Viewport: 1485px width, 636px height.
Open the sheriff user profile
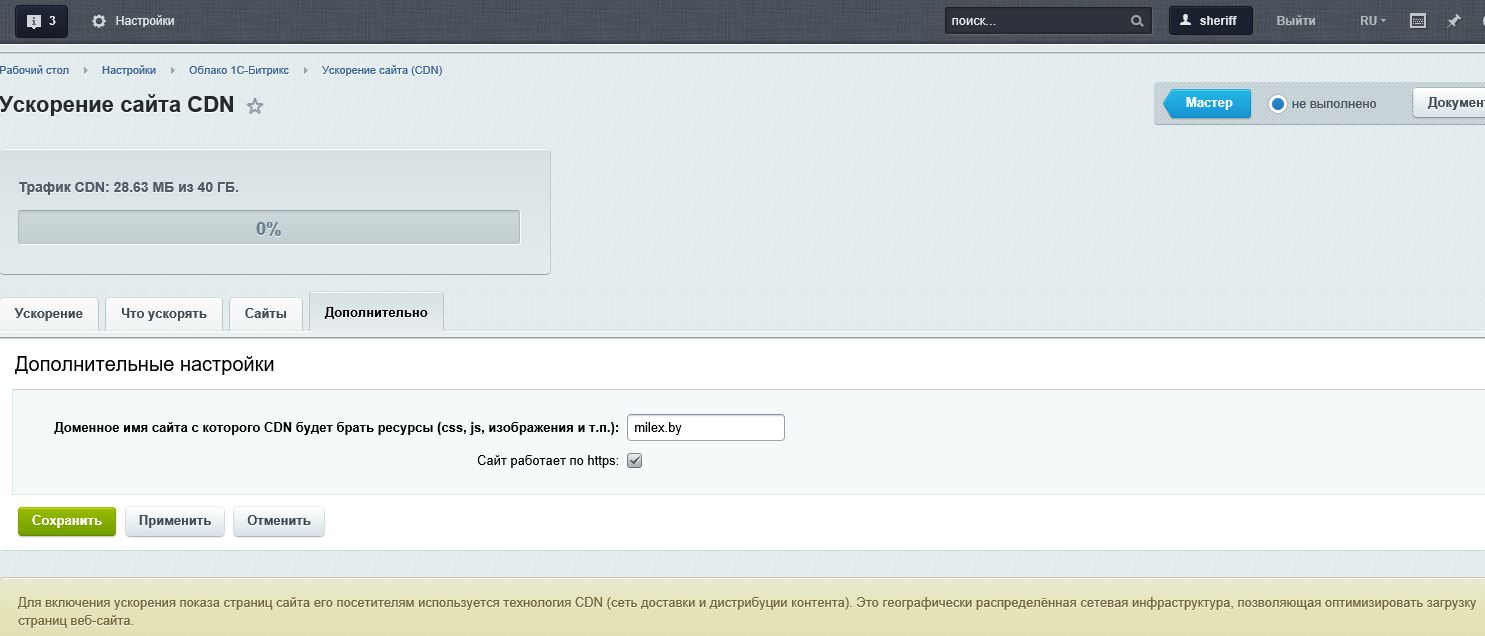1210,21
